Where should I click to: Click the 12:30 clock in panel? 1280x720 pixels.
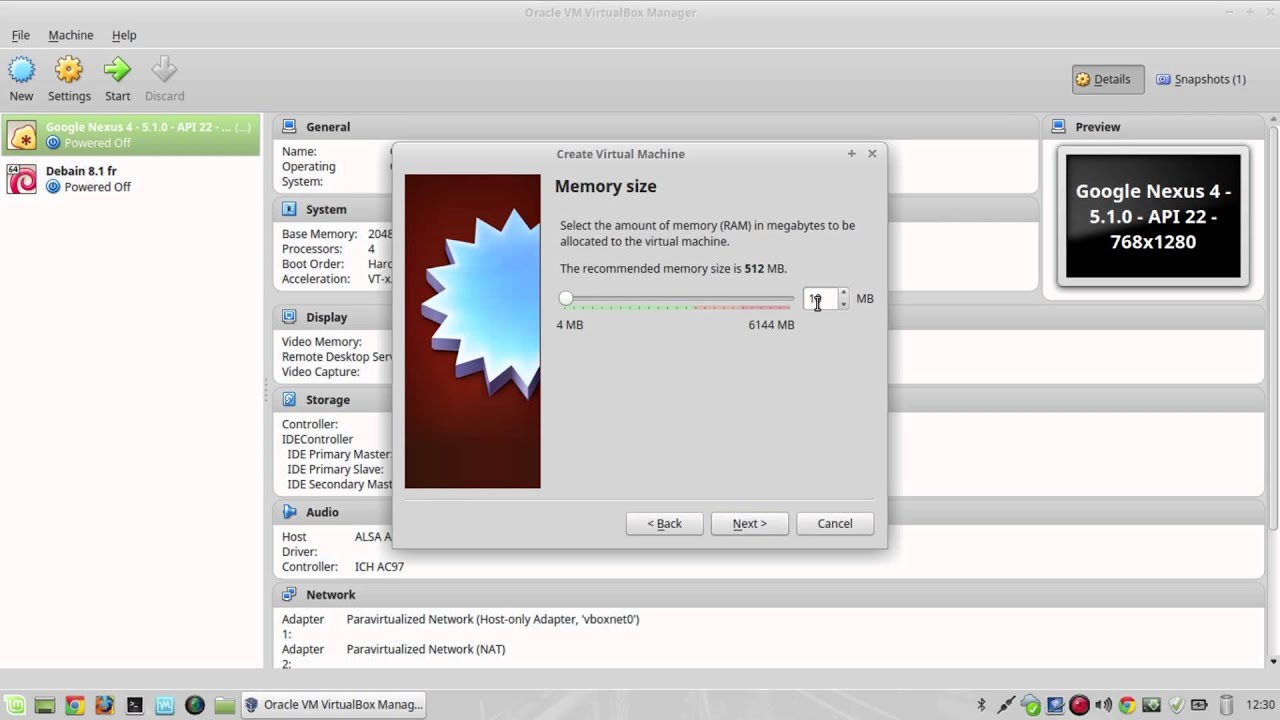pyautogui.click(x=1261, y=705)
